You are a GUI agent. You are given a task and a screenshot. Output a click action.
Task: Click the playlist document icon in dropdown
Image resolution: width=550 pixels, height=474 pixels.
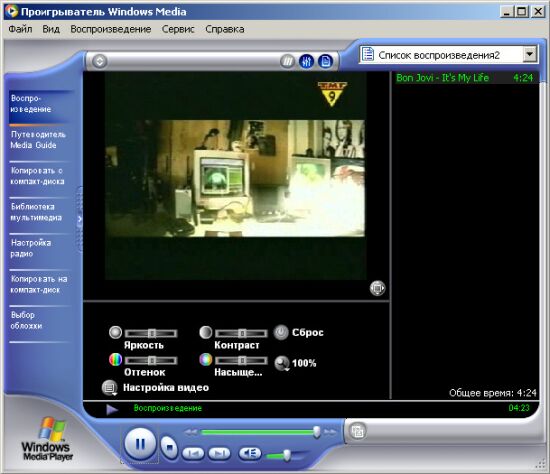click(367, 55)
